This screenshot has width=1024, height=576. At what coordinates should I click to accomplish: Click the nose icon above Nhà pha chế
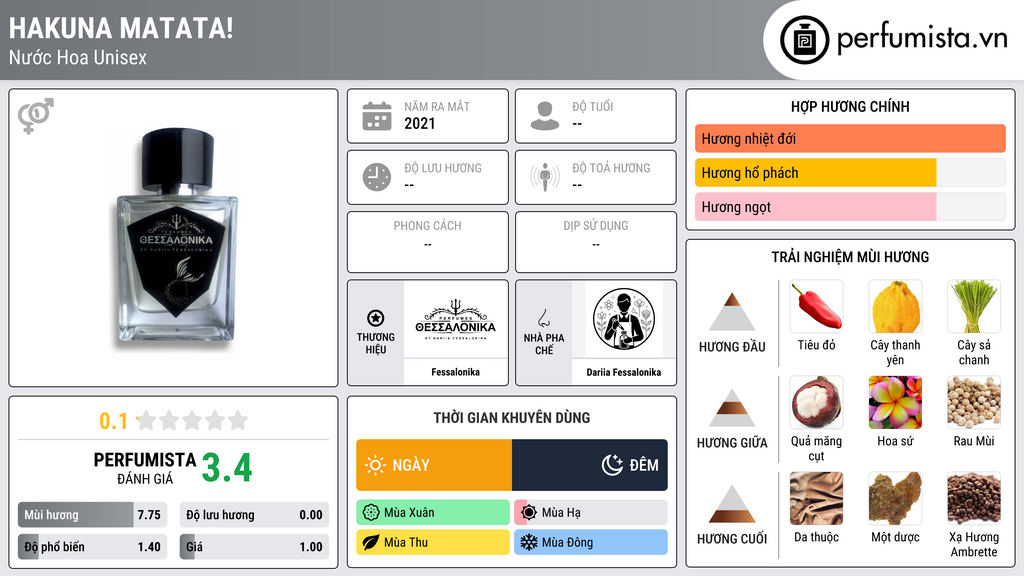543,318
